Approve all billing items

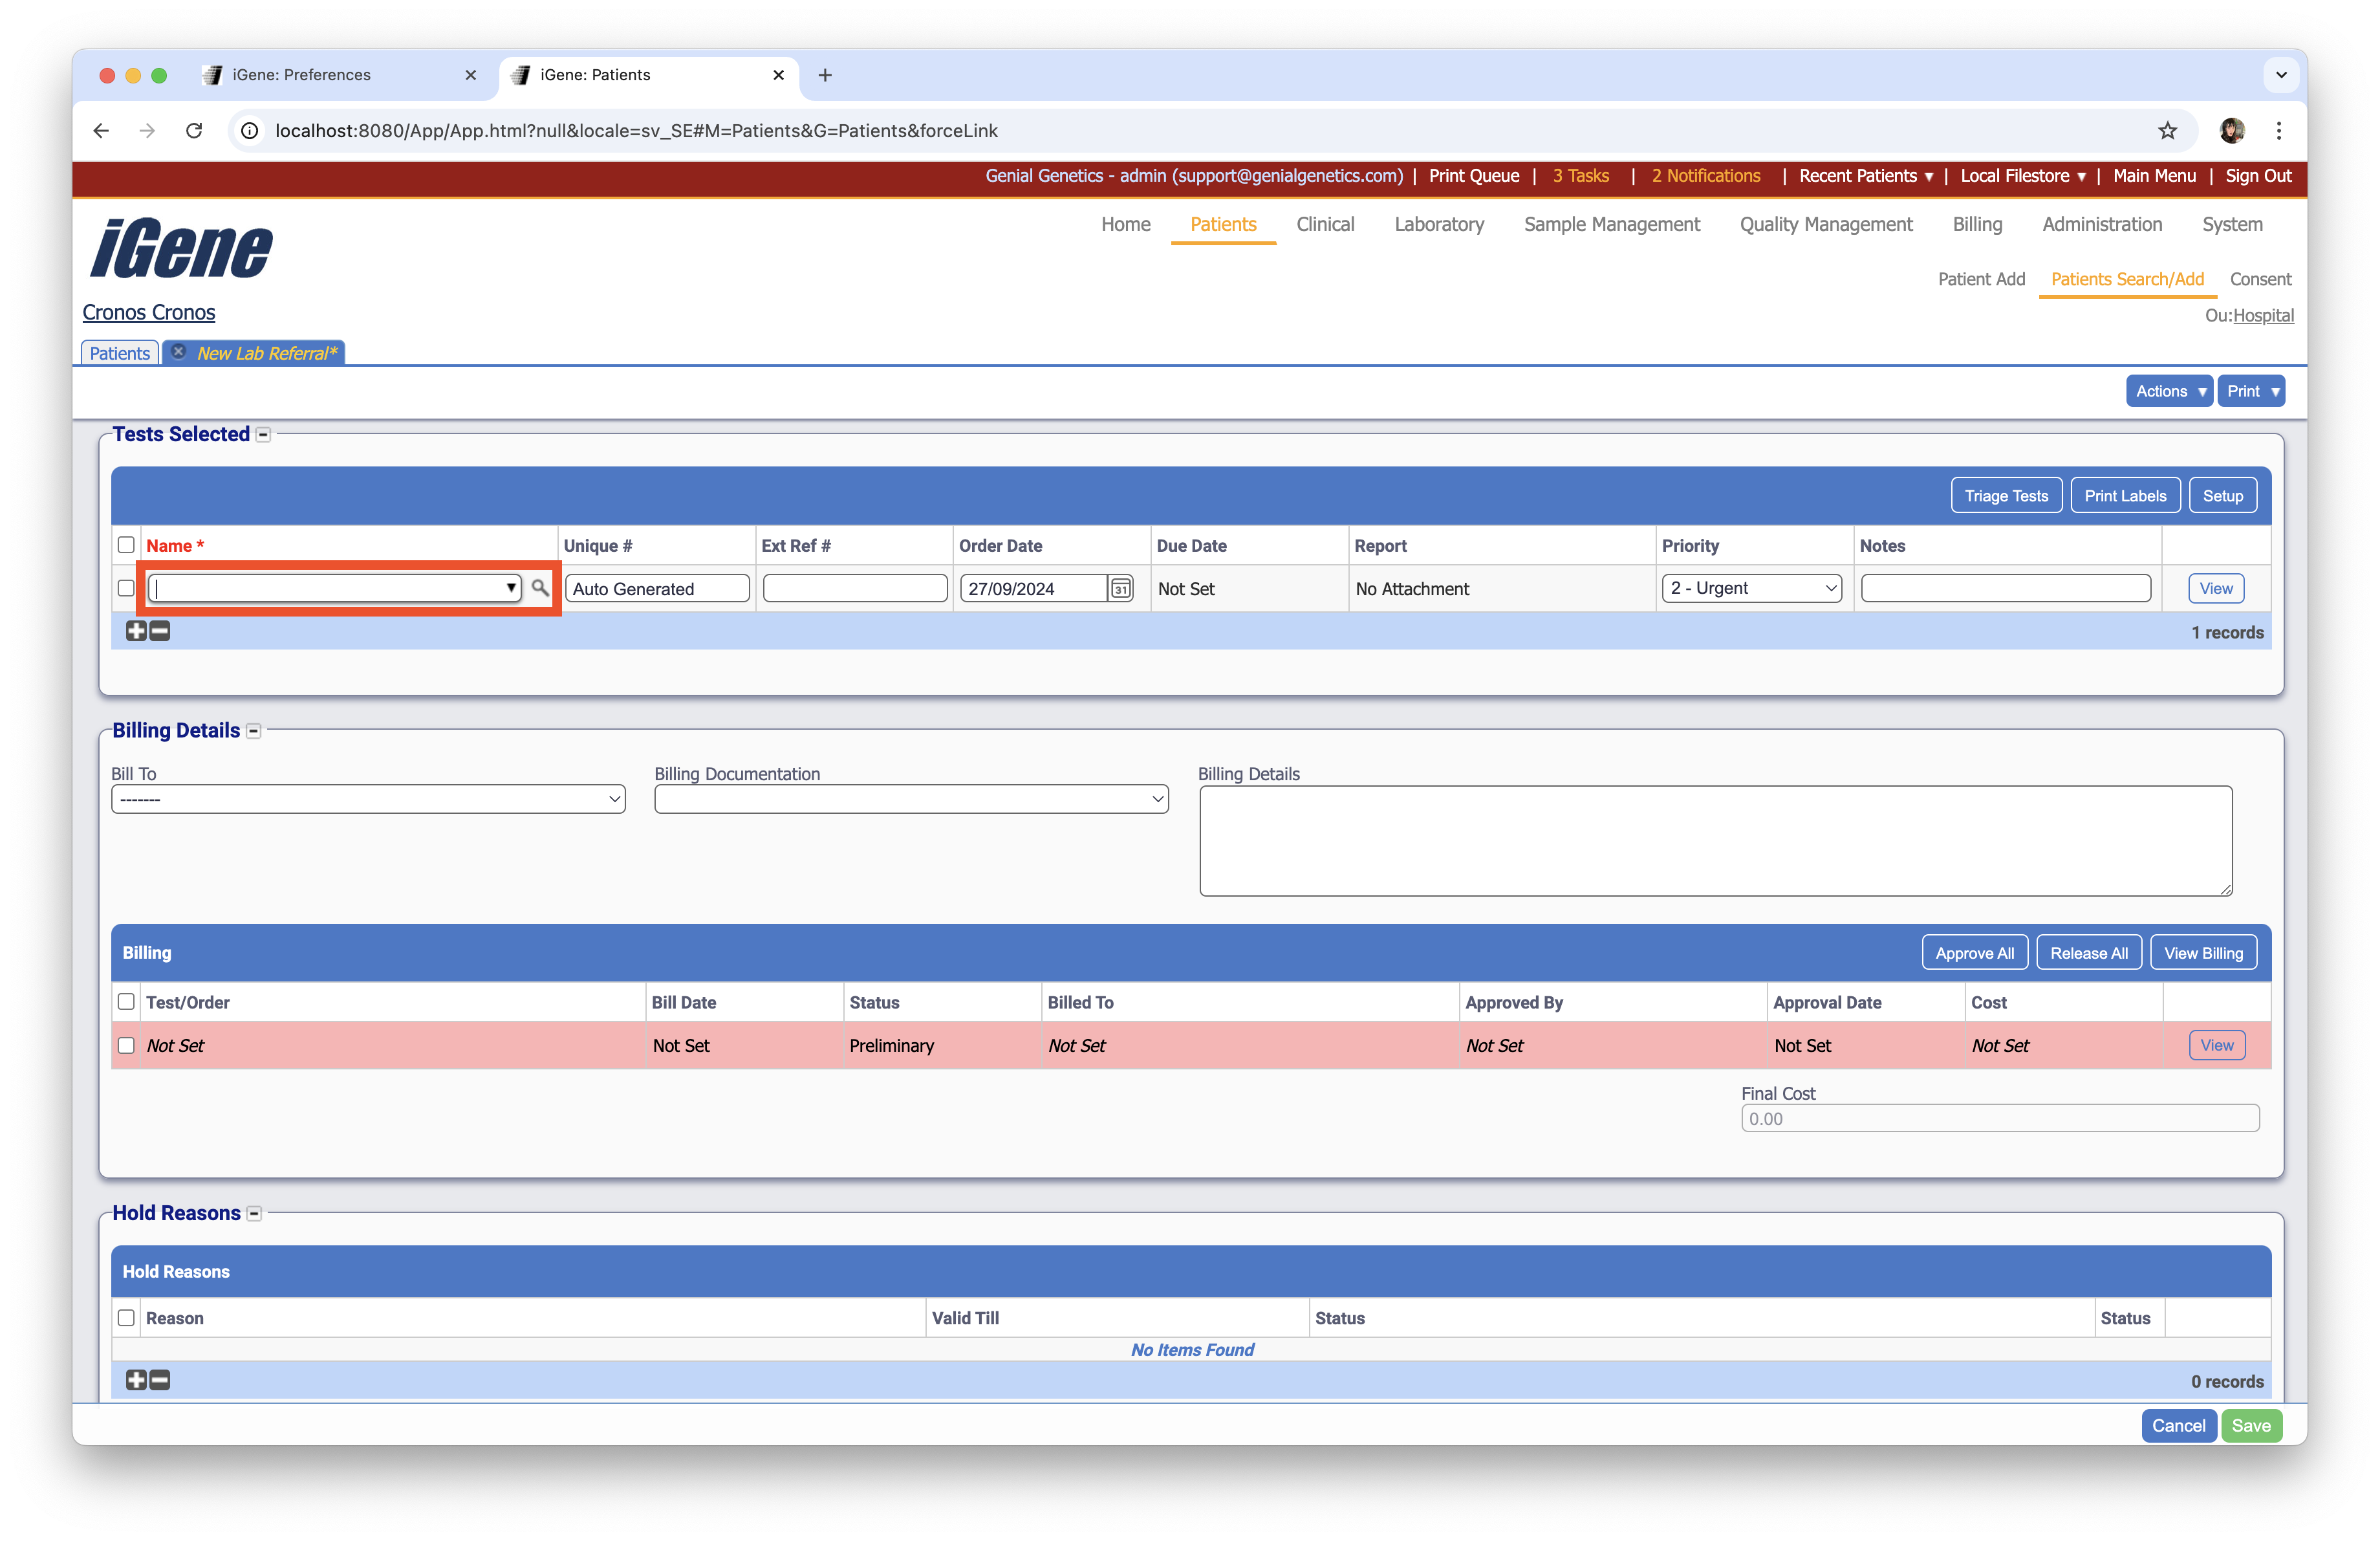point(1975,952)
